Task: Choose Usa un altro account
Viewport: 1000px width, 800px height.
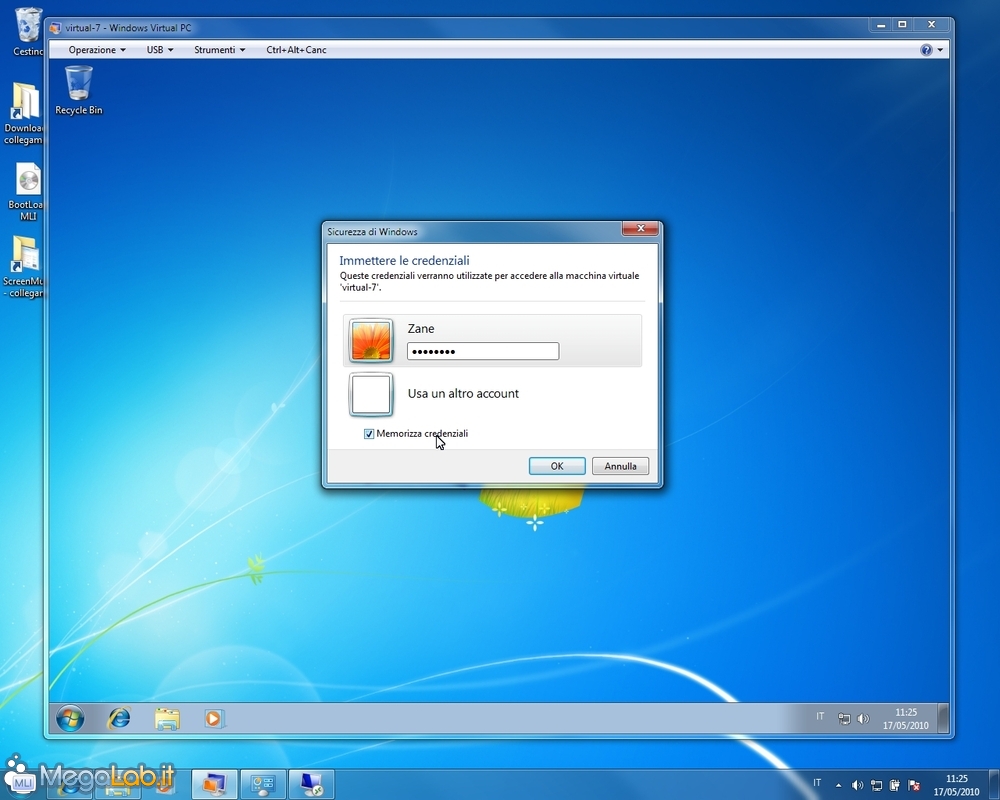Action: coord(463,394)
